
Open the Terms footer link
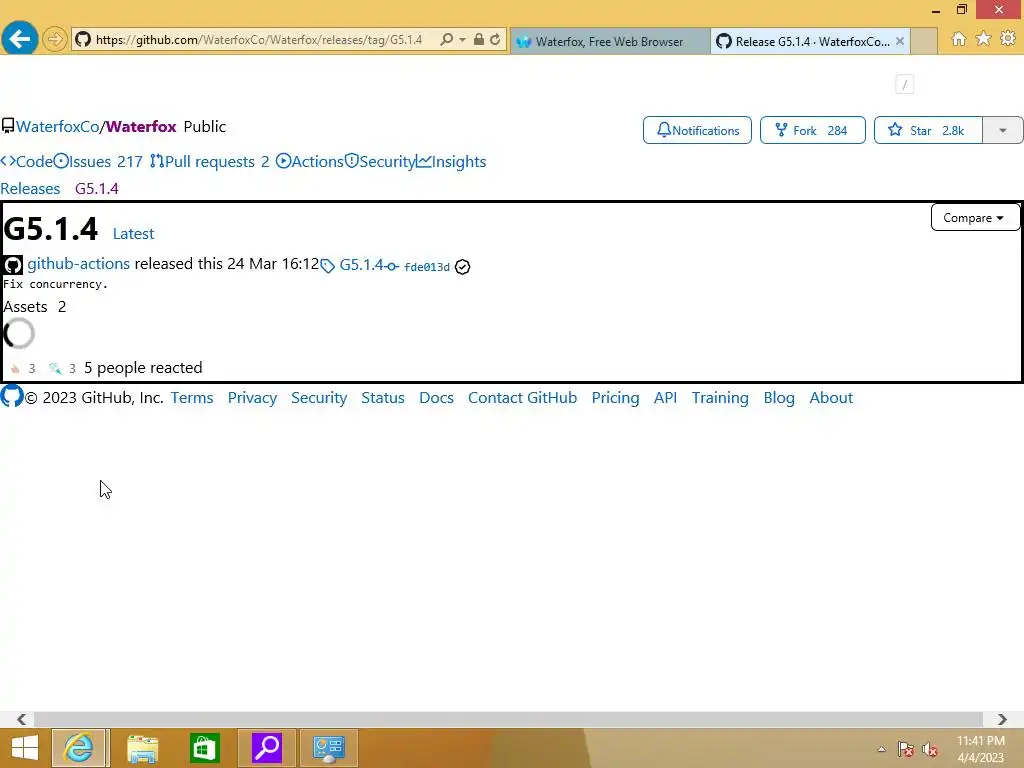[192, 398]
